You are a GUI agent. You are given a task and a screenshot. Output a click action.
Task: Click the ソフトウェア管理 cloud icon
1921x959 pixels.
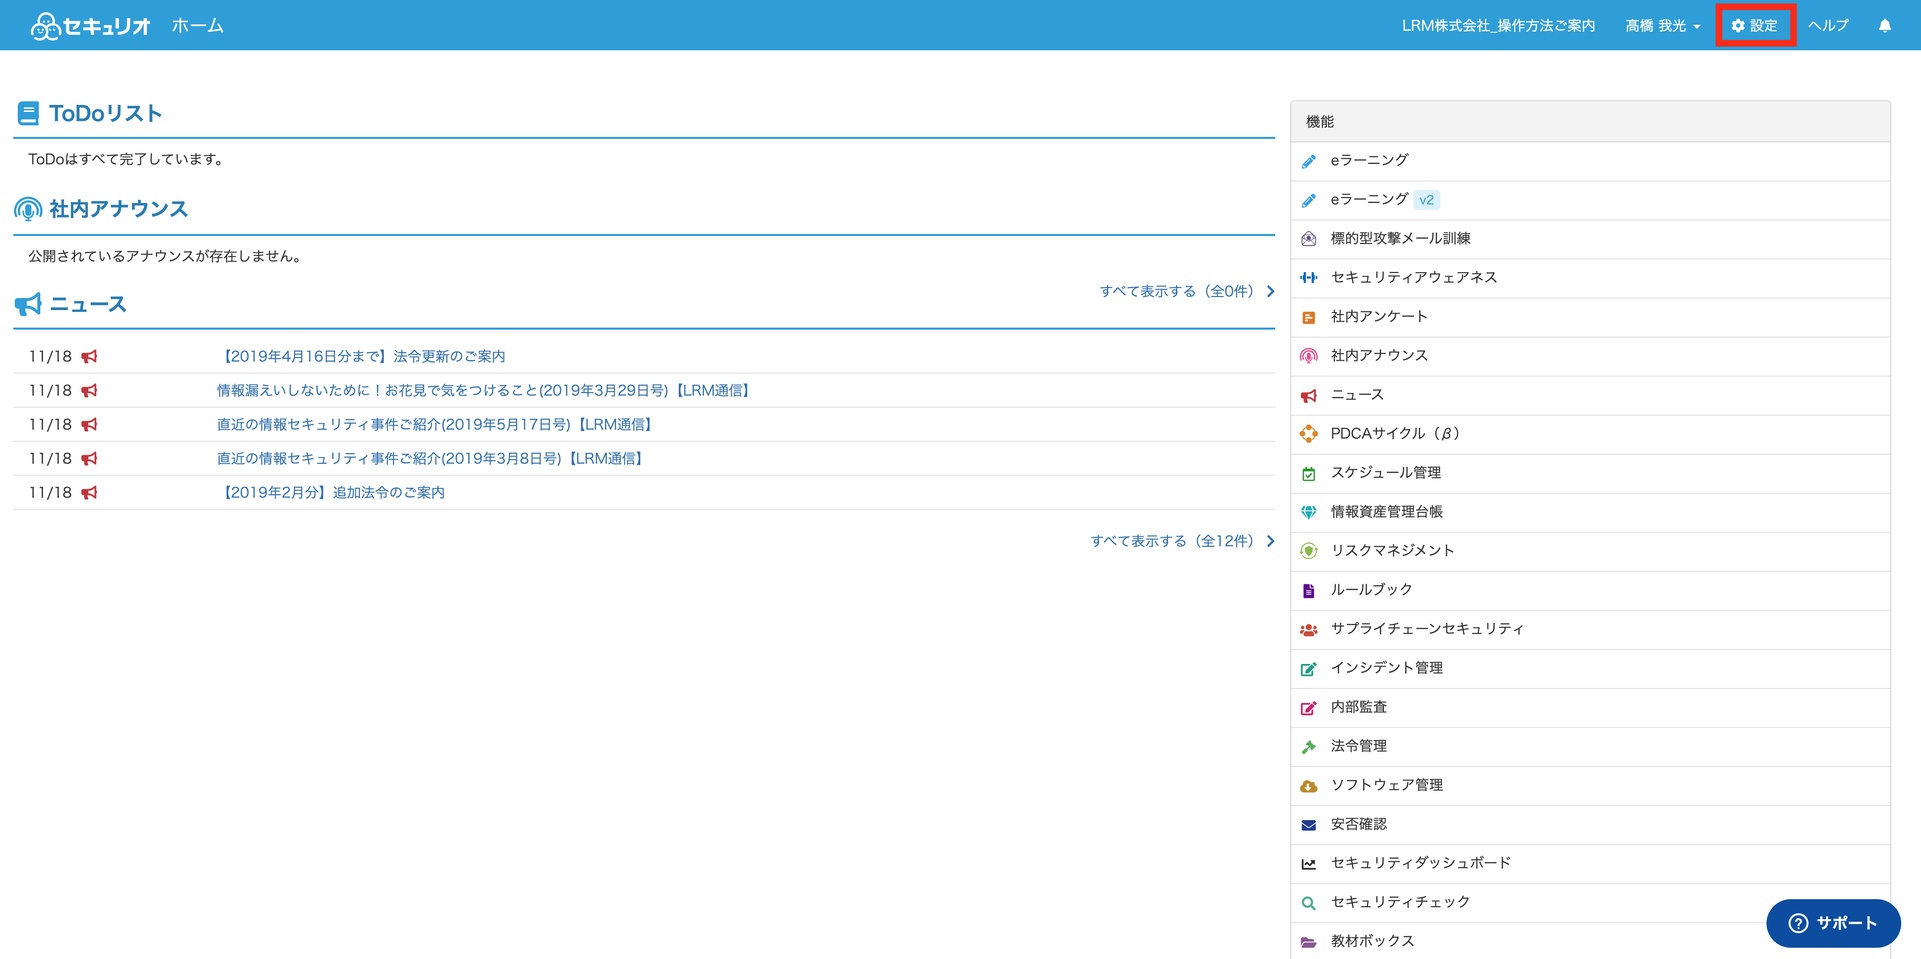[1308, 786]
